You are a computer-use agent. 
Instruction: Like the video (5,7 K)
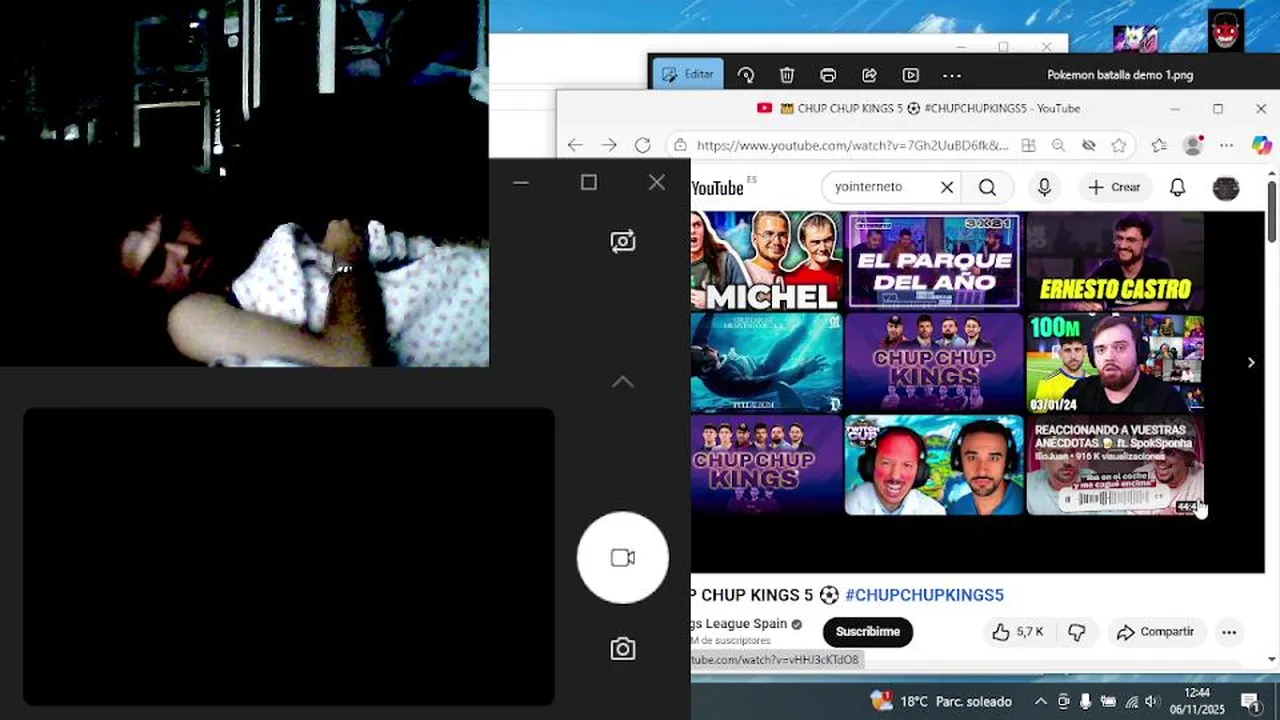point(1017,632)
